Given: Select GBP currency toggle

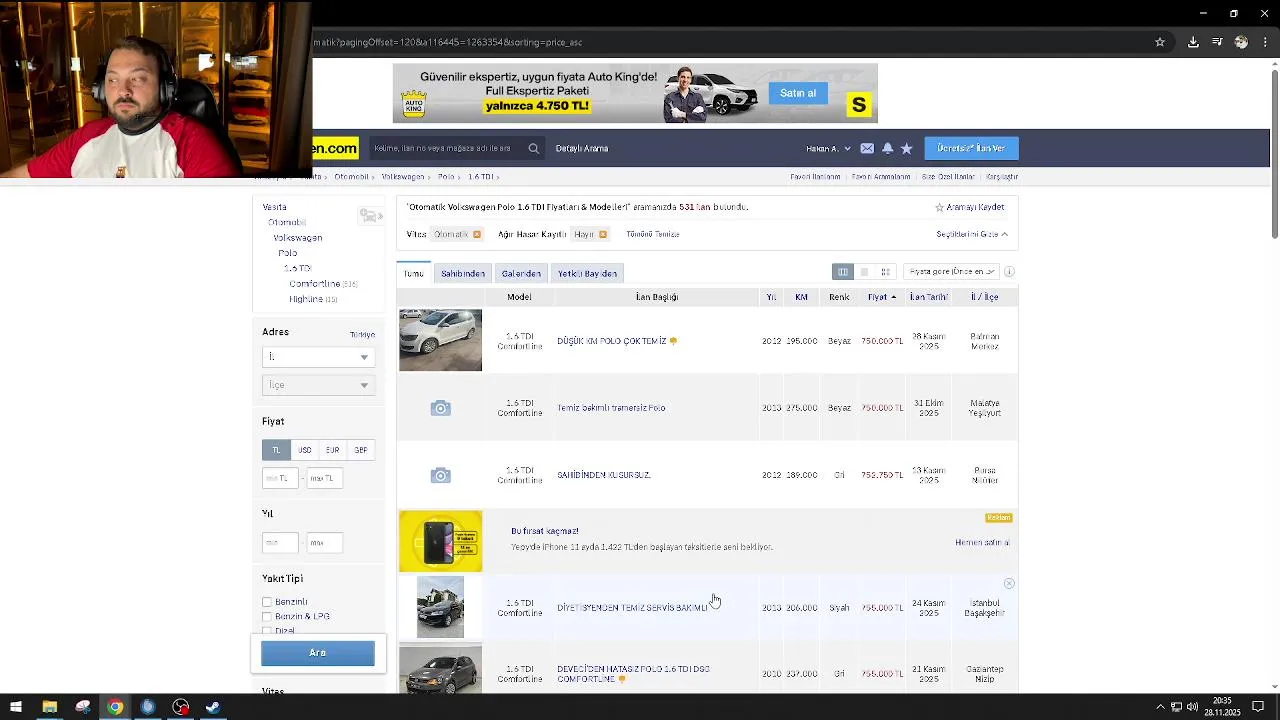Looking at the screenshot, I should 360,450.
